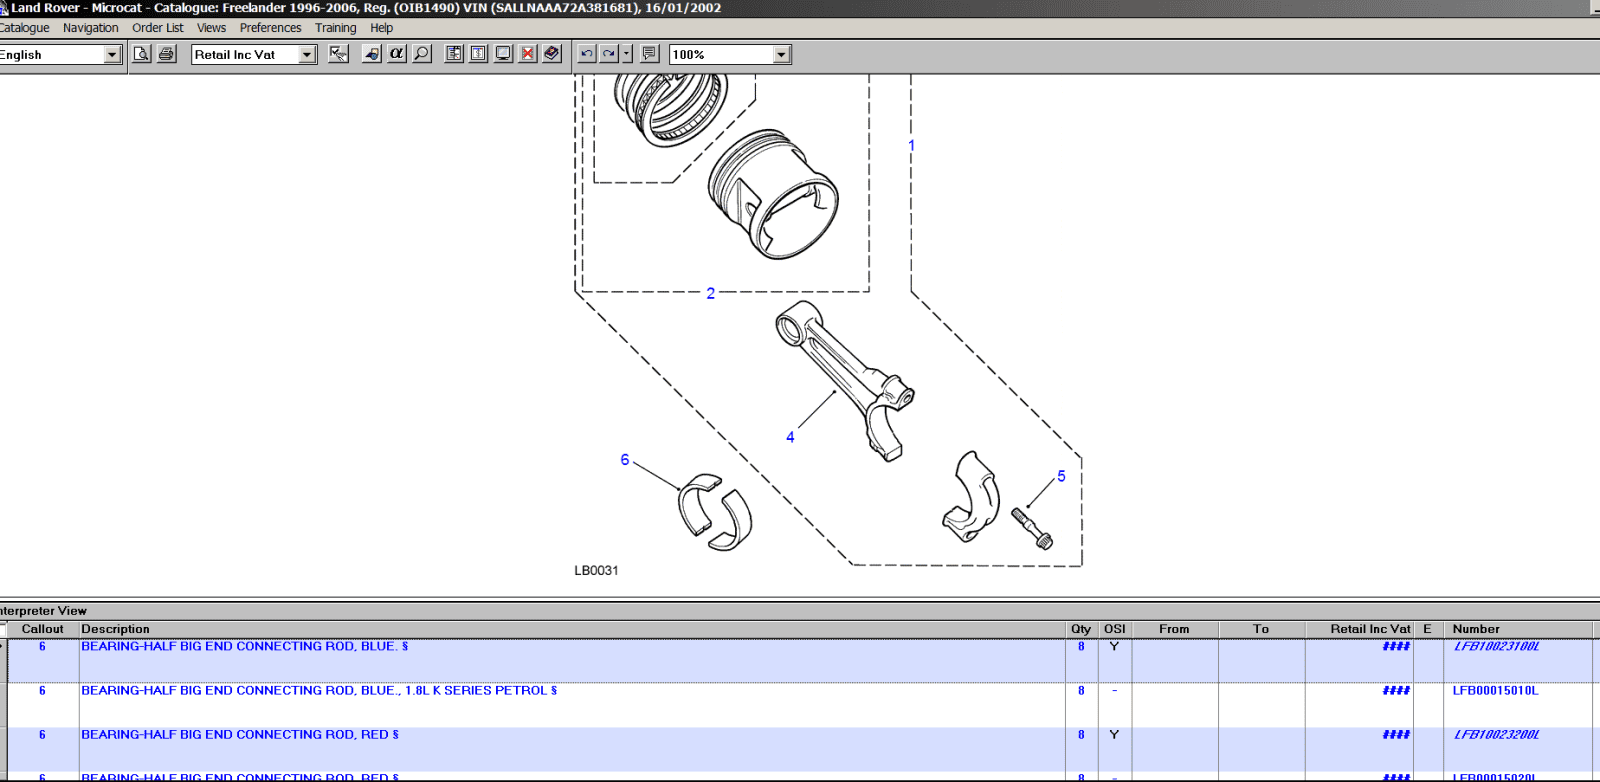Select the first BEARING-HALF BIG END RED row
The width and height of the screenshot is (1600, 782).
click(800, 749)
